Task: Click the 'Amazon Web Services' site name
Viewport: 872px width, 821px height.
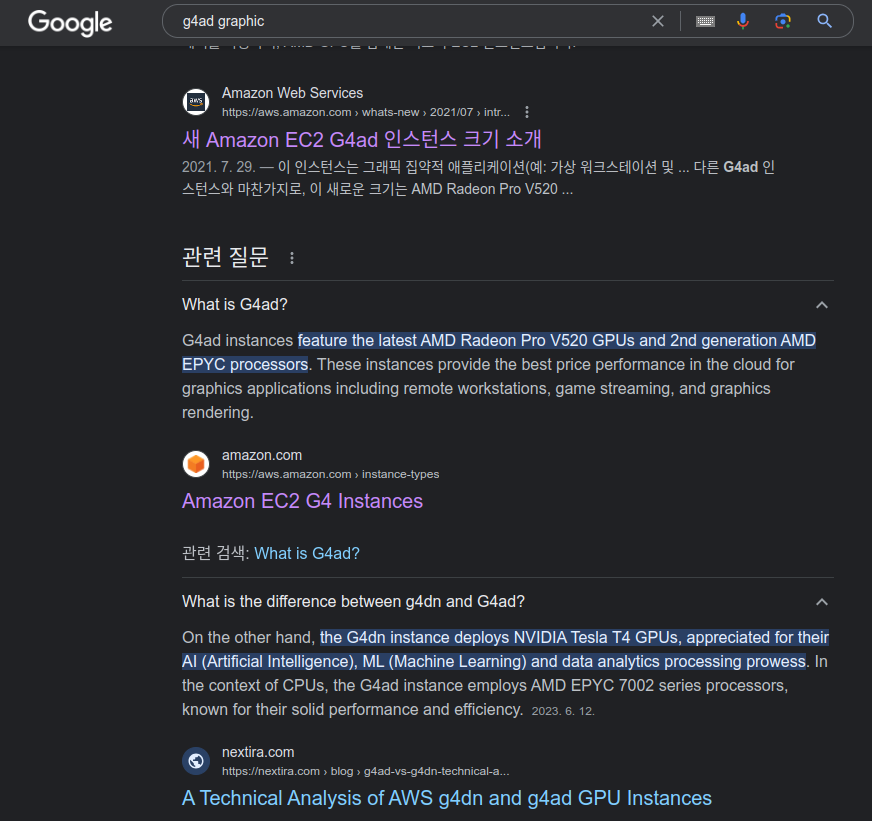Action: pos(293,93)
